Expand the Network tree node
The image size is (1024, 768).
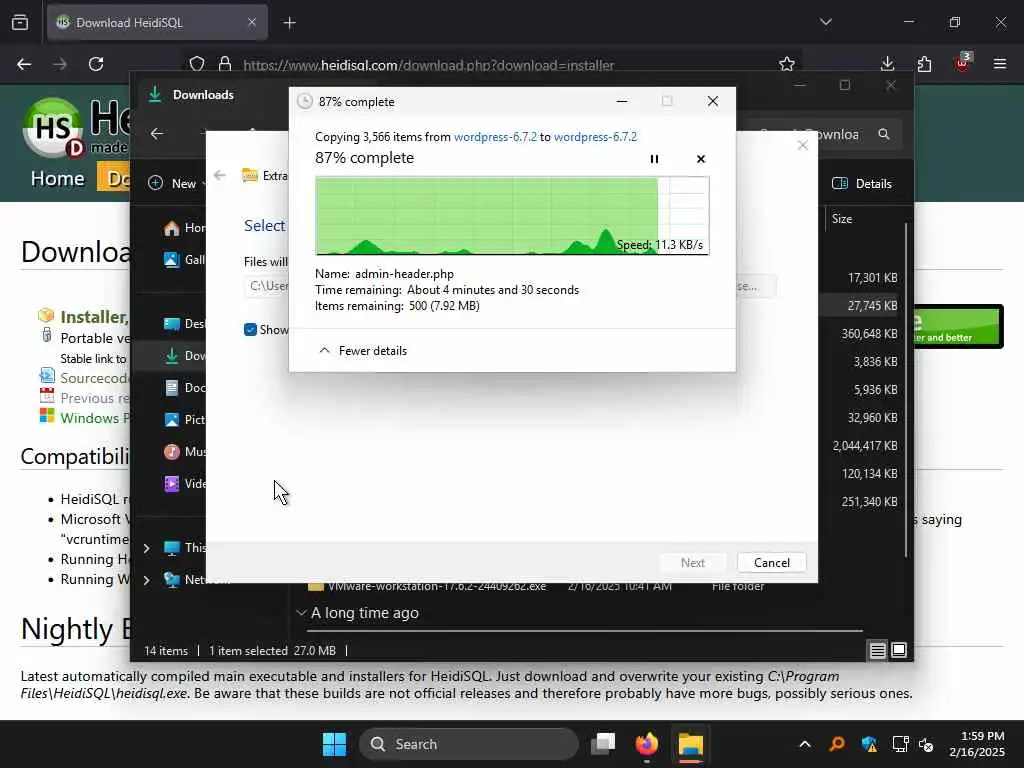(147, 579)
